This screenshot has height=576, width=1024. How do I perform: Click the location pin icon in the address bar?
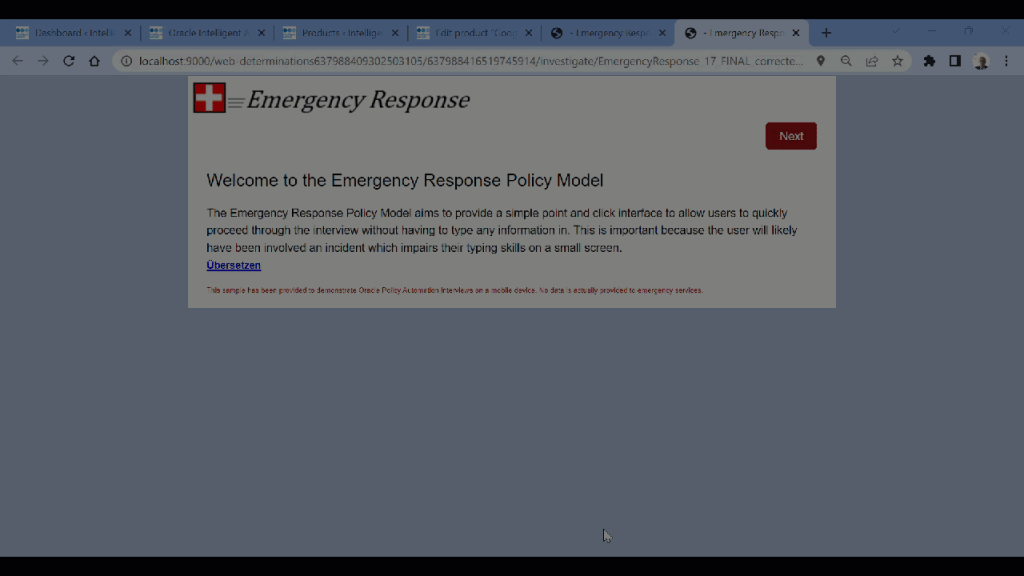(820, 61)
